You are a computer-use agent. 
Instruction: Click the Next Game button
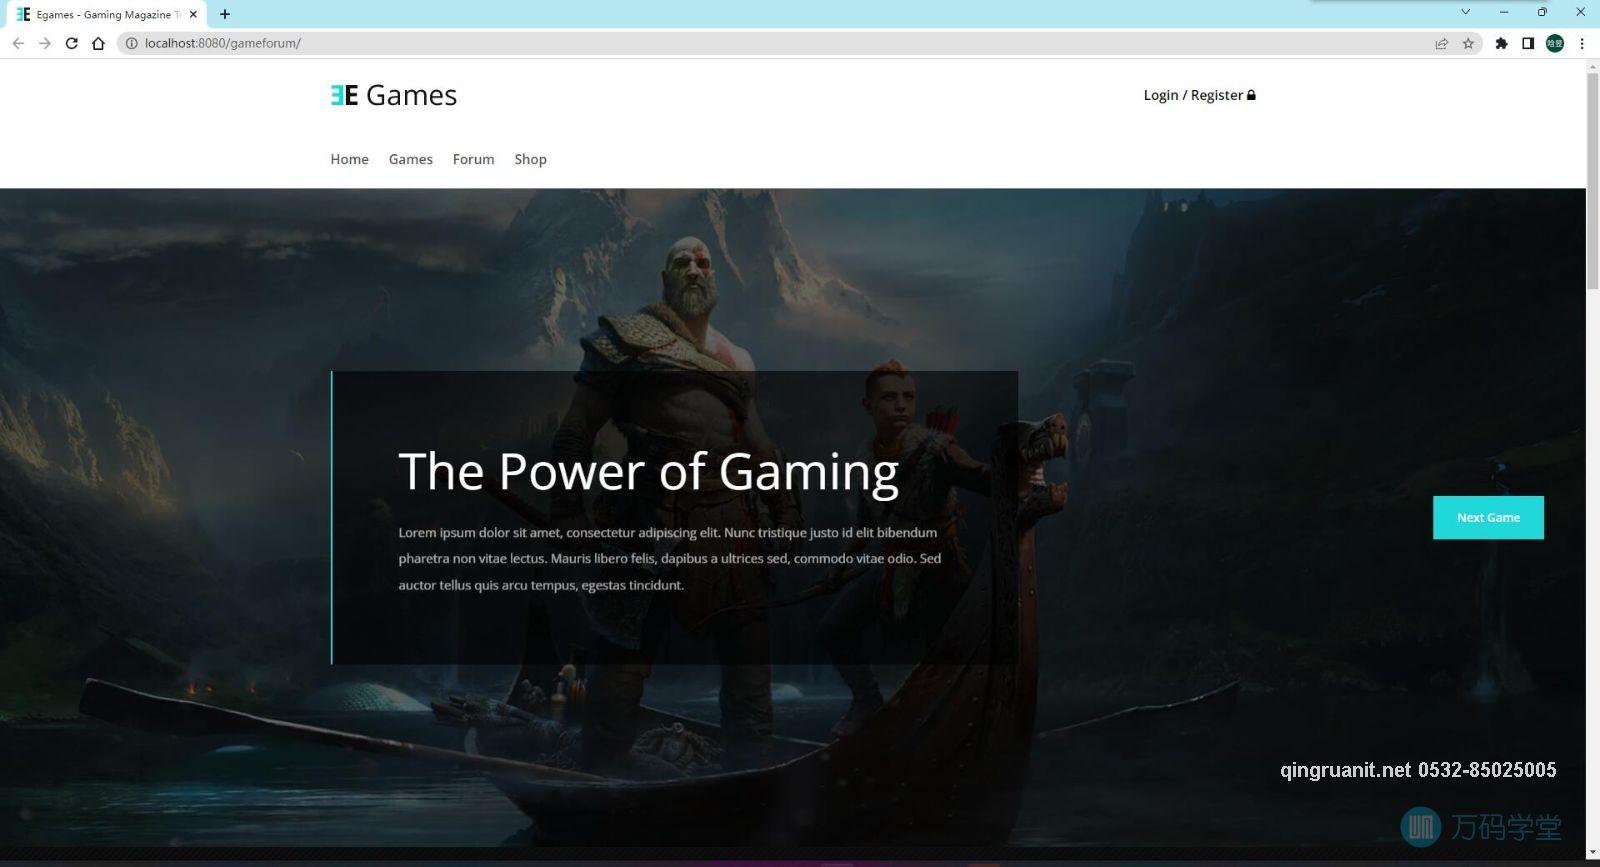[1488, 517]
